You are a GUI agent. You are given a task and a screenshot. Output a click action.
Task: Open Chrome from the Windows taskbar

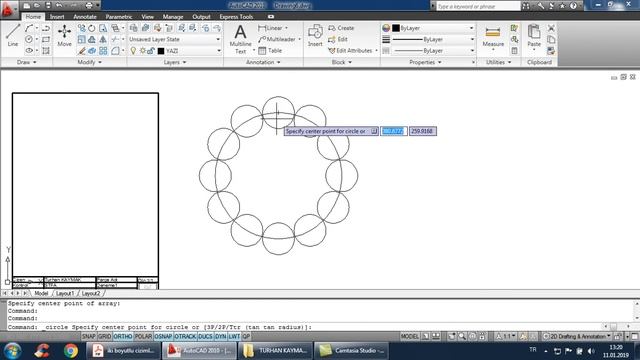click(71, 351)
